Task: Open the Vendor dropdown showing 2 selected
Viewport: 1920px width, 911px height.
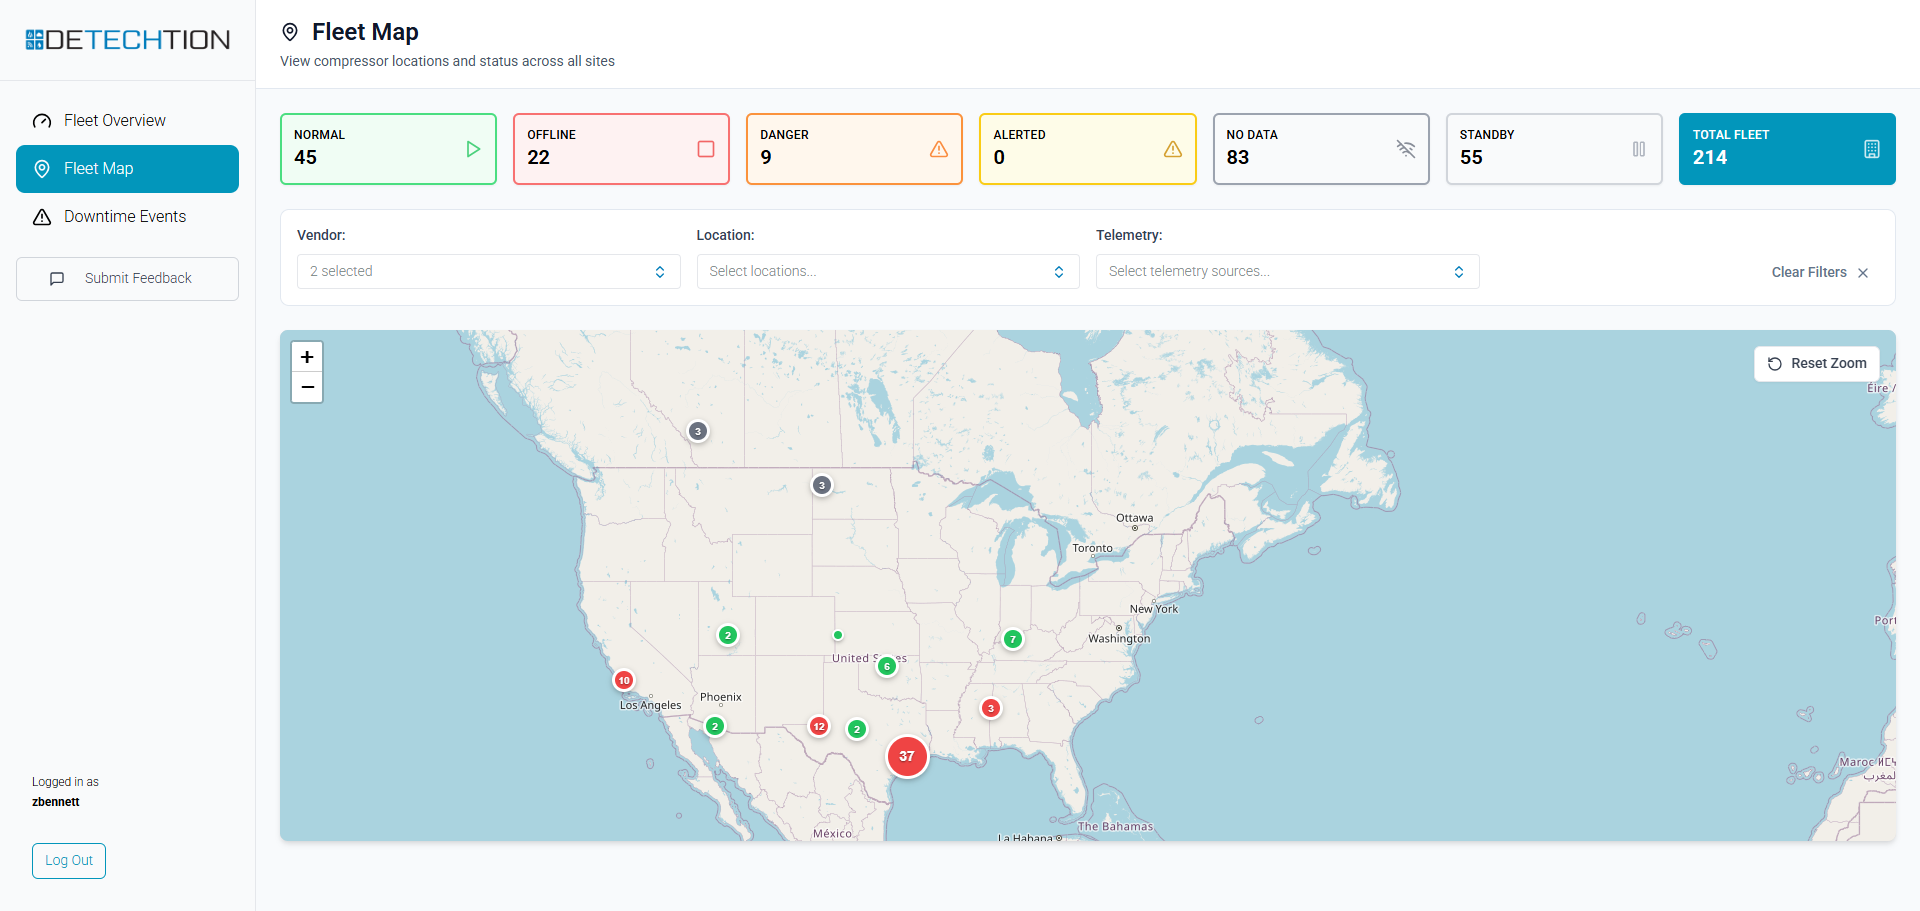Action: [x=488, y=272]
